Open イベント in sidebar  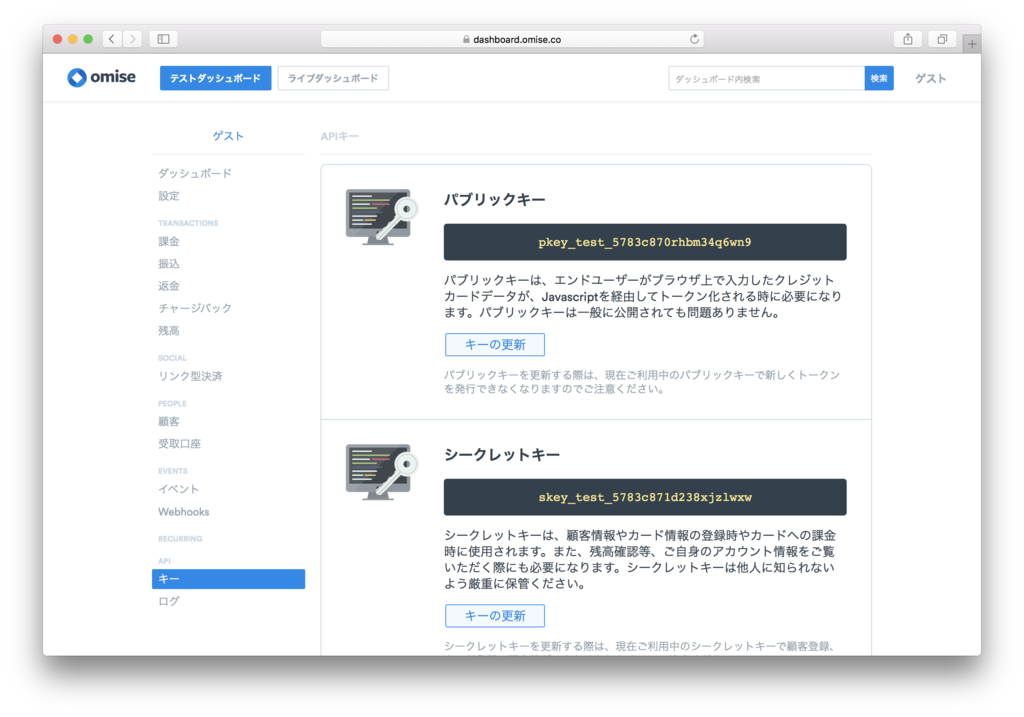click(178, 489)
